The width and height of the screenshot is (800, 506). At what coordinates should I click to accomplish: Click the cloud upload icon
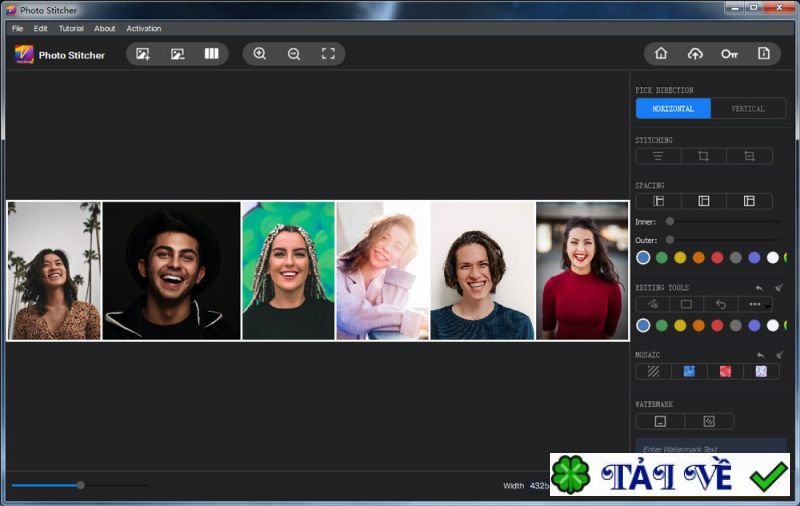(695, 54)
